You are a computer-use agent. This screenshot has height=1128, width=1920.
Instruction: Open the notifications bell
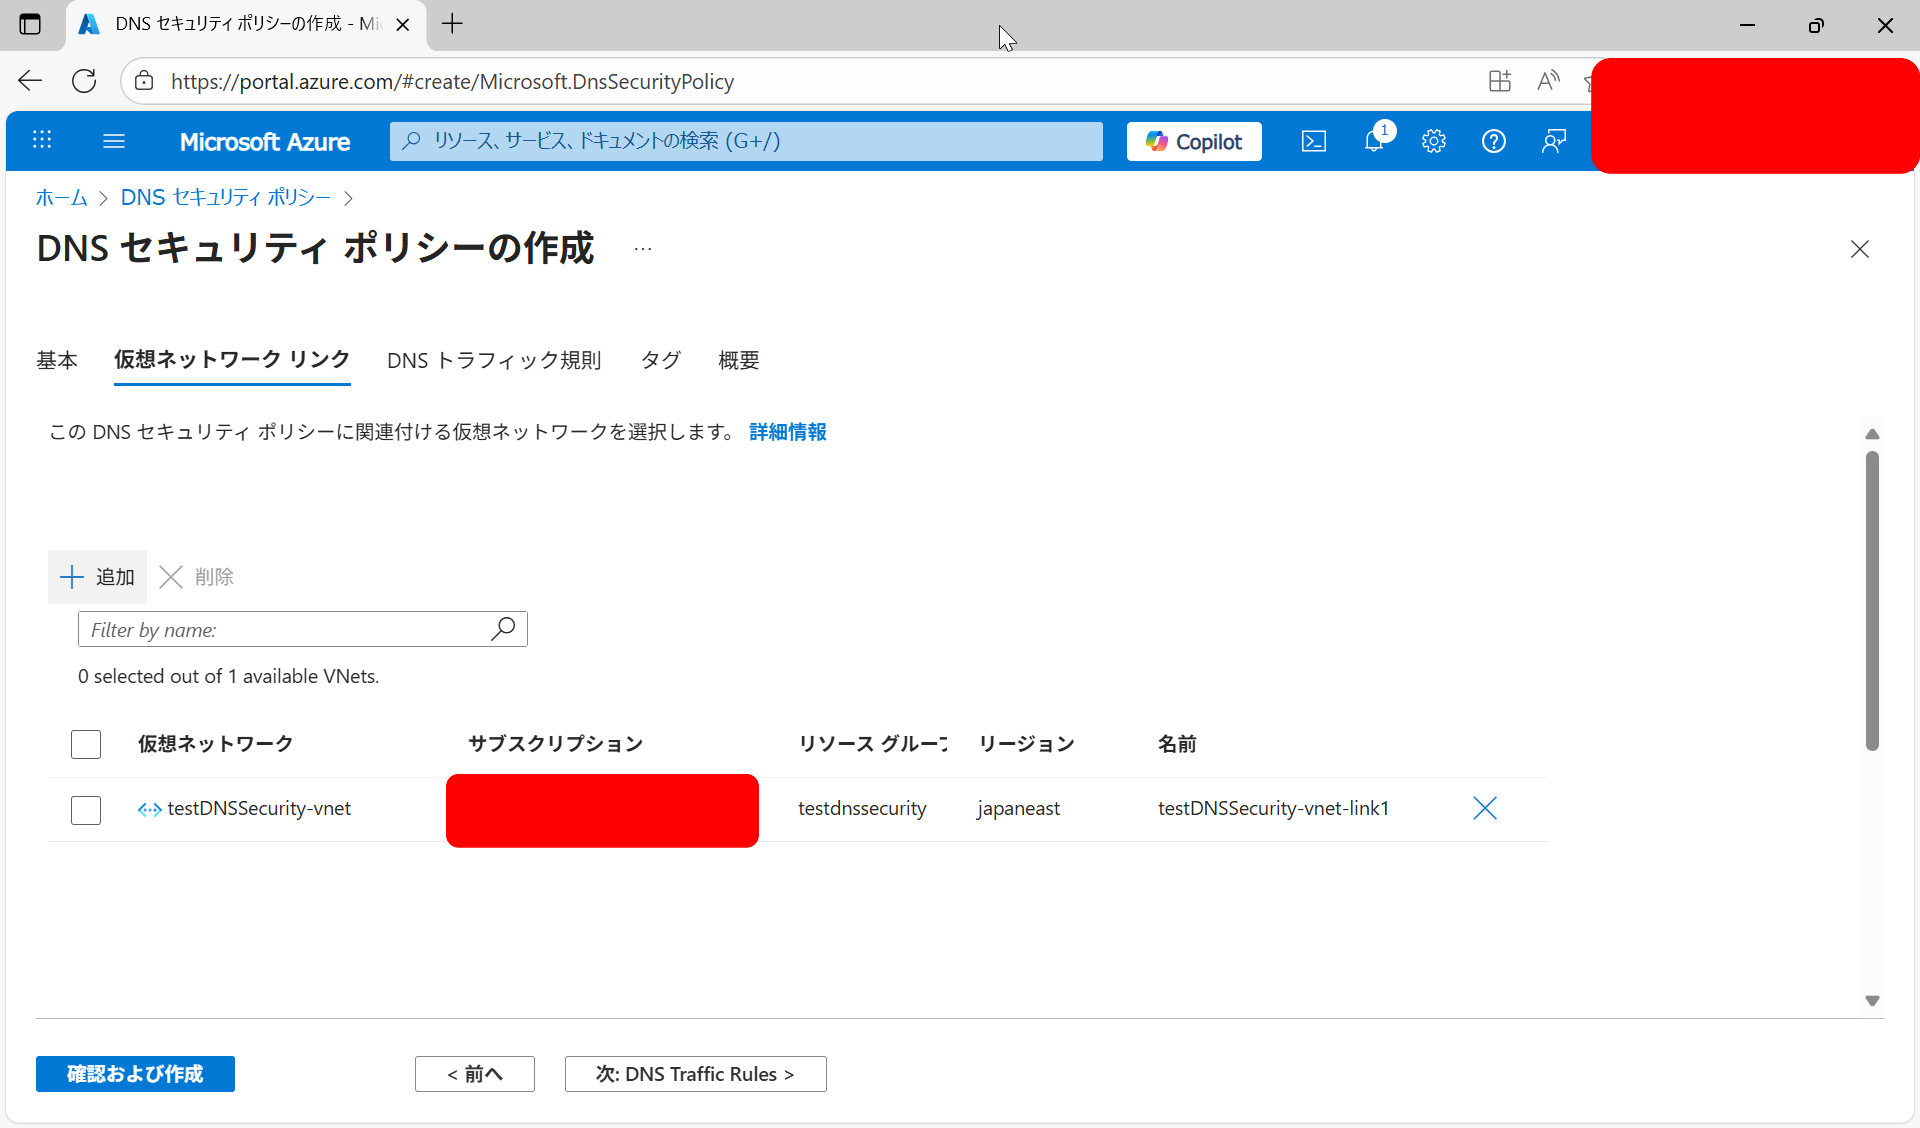click(1375, 141)
